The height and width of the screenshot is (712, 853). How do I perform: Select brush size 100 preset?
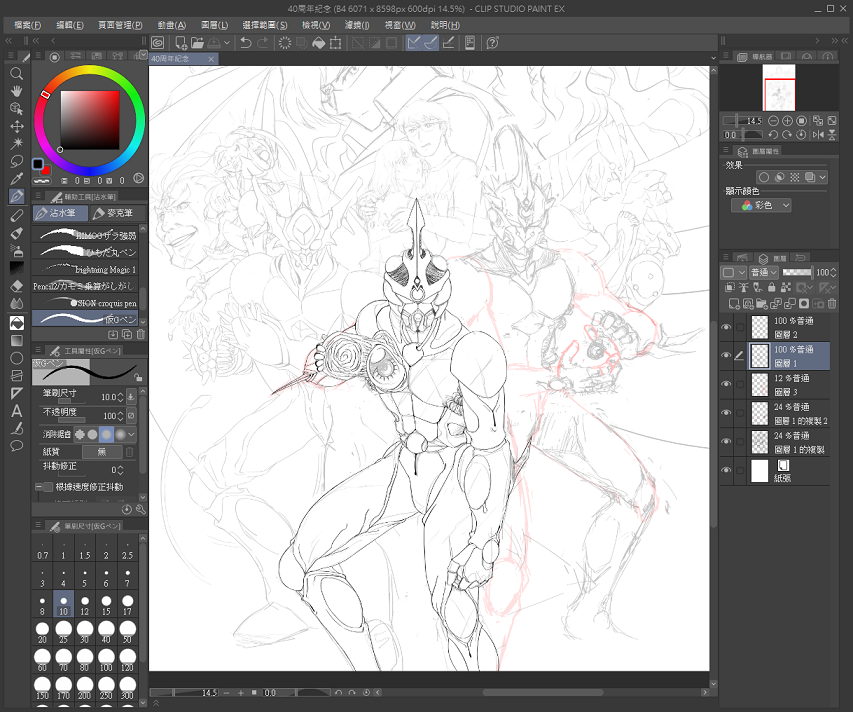coord(106,660)
